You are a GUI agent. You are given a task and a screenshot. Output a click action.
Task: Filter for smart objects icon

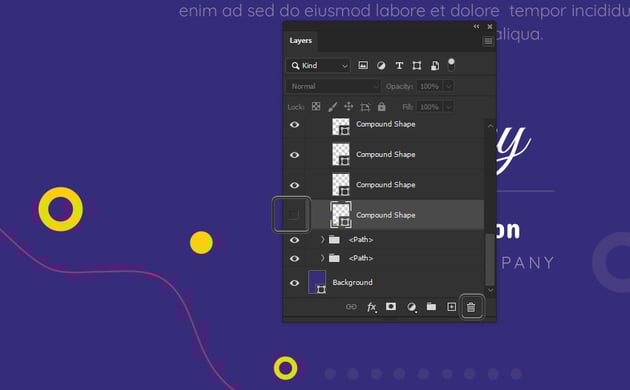click(435, 65)
